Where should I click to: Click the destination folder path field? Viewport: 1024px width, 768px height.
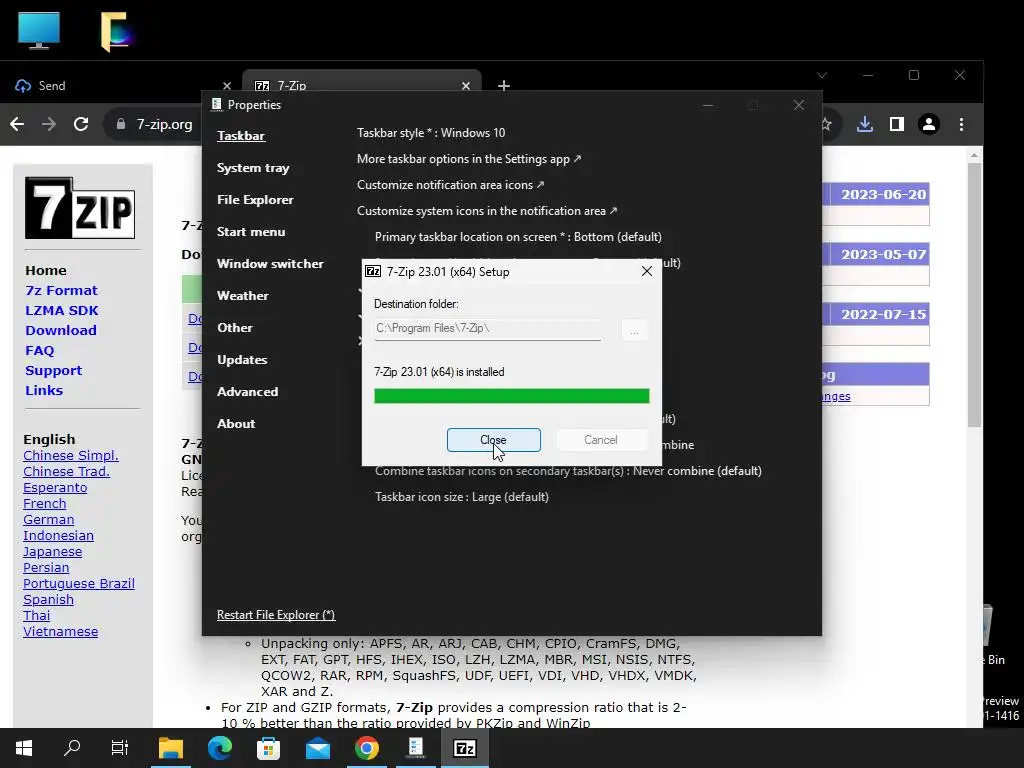(x=487, y=328)
